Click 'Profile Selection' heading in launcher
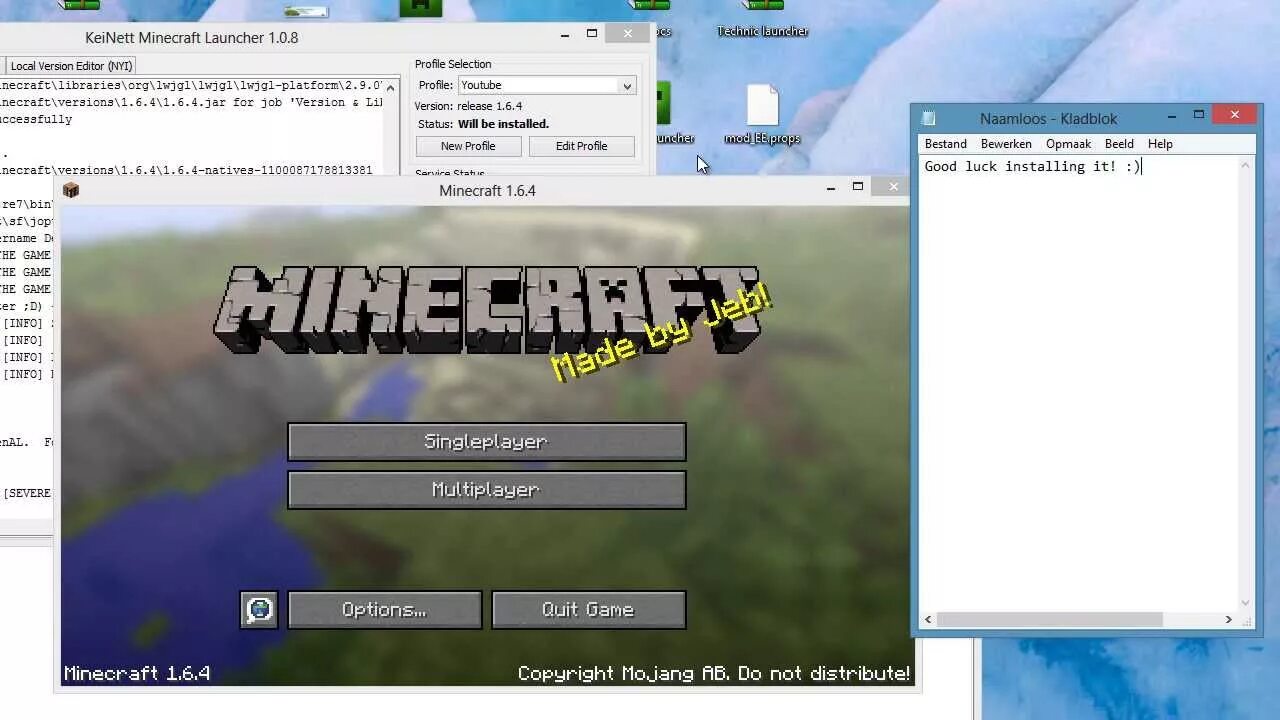 (x=453, y=64)
